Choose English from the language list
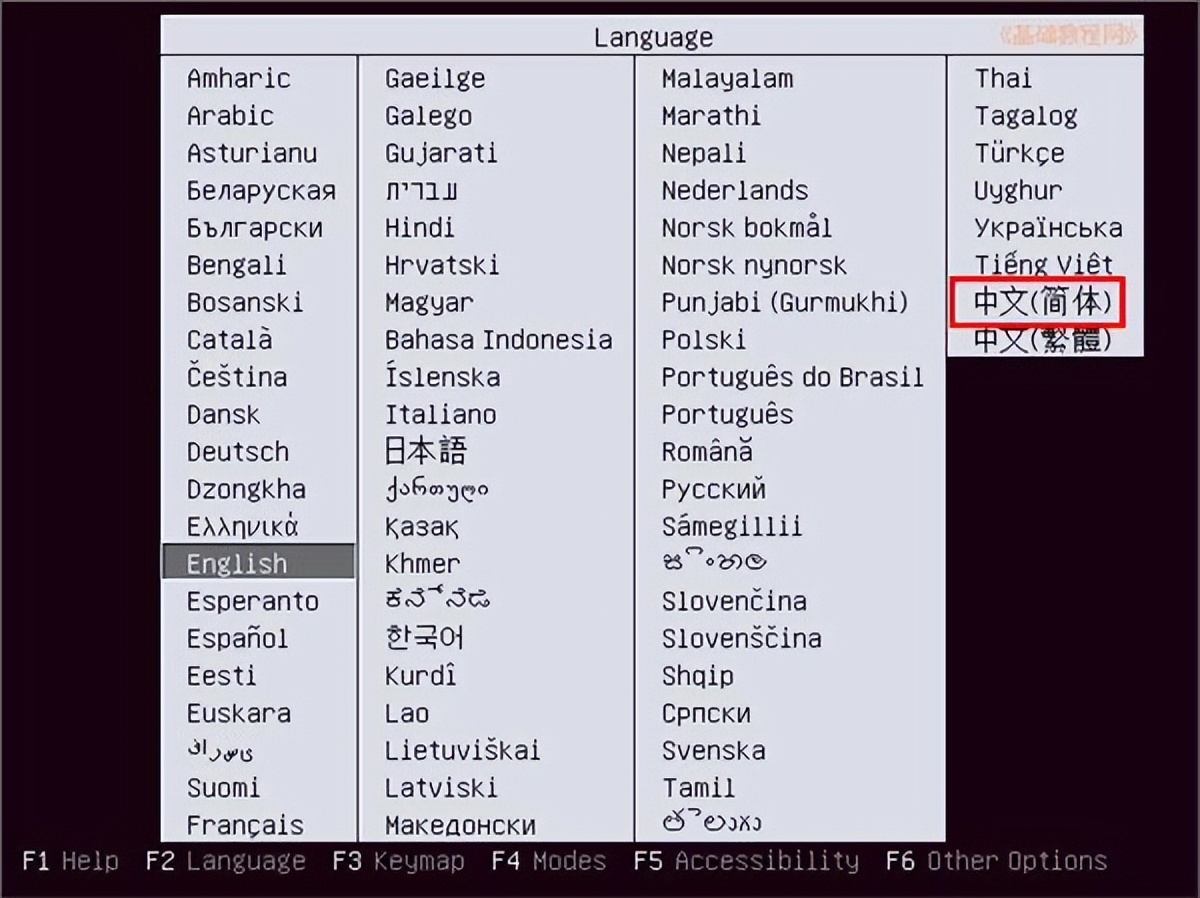 click(x=235, y=563)
